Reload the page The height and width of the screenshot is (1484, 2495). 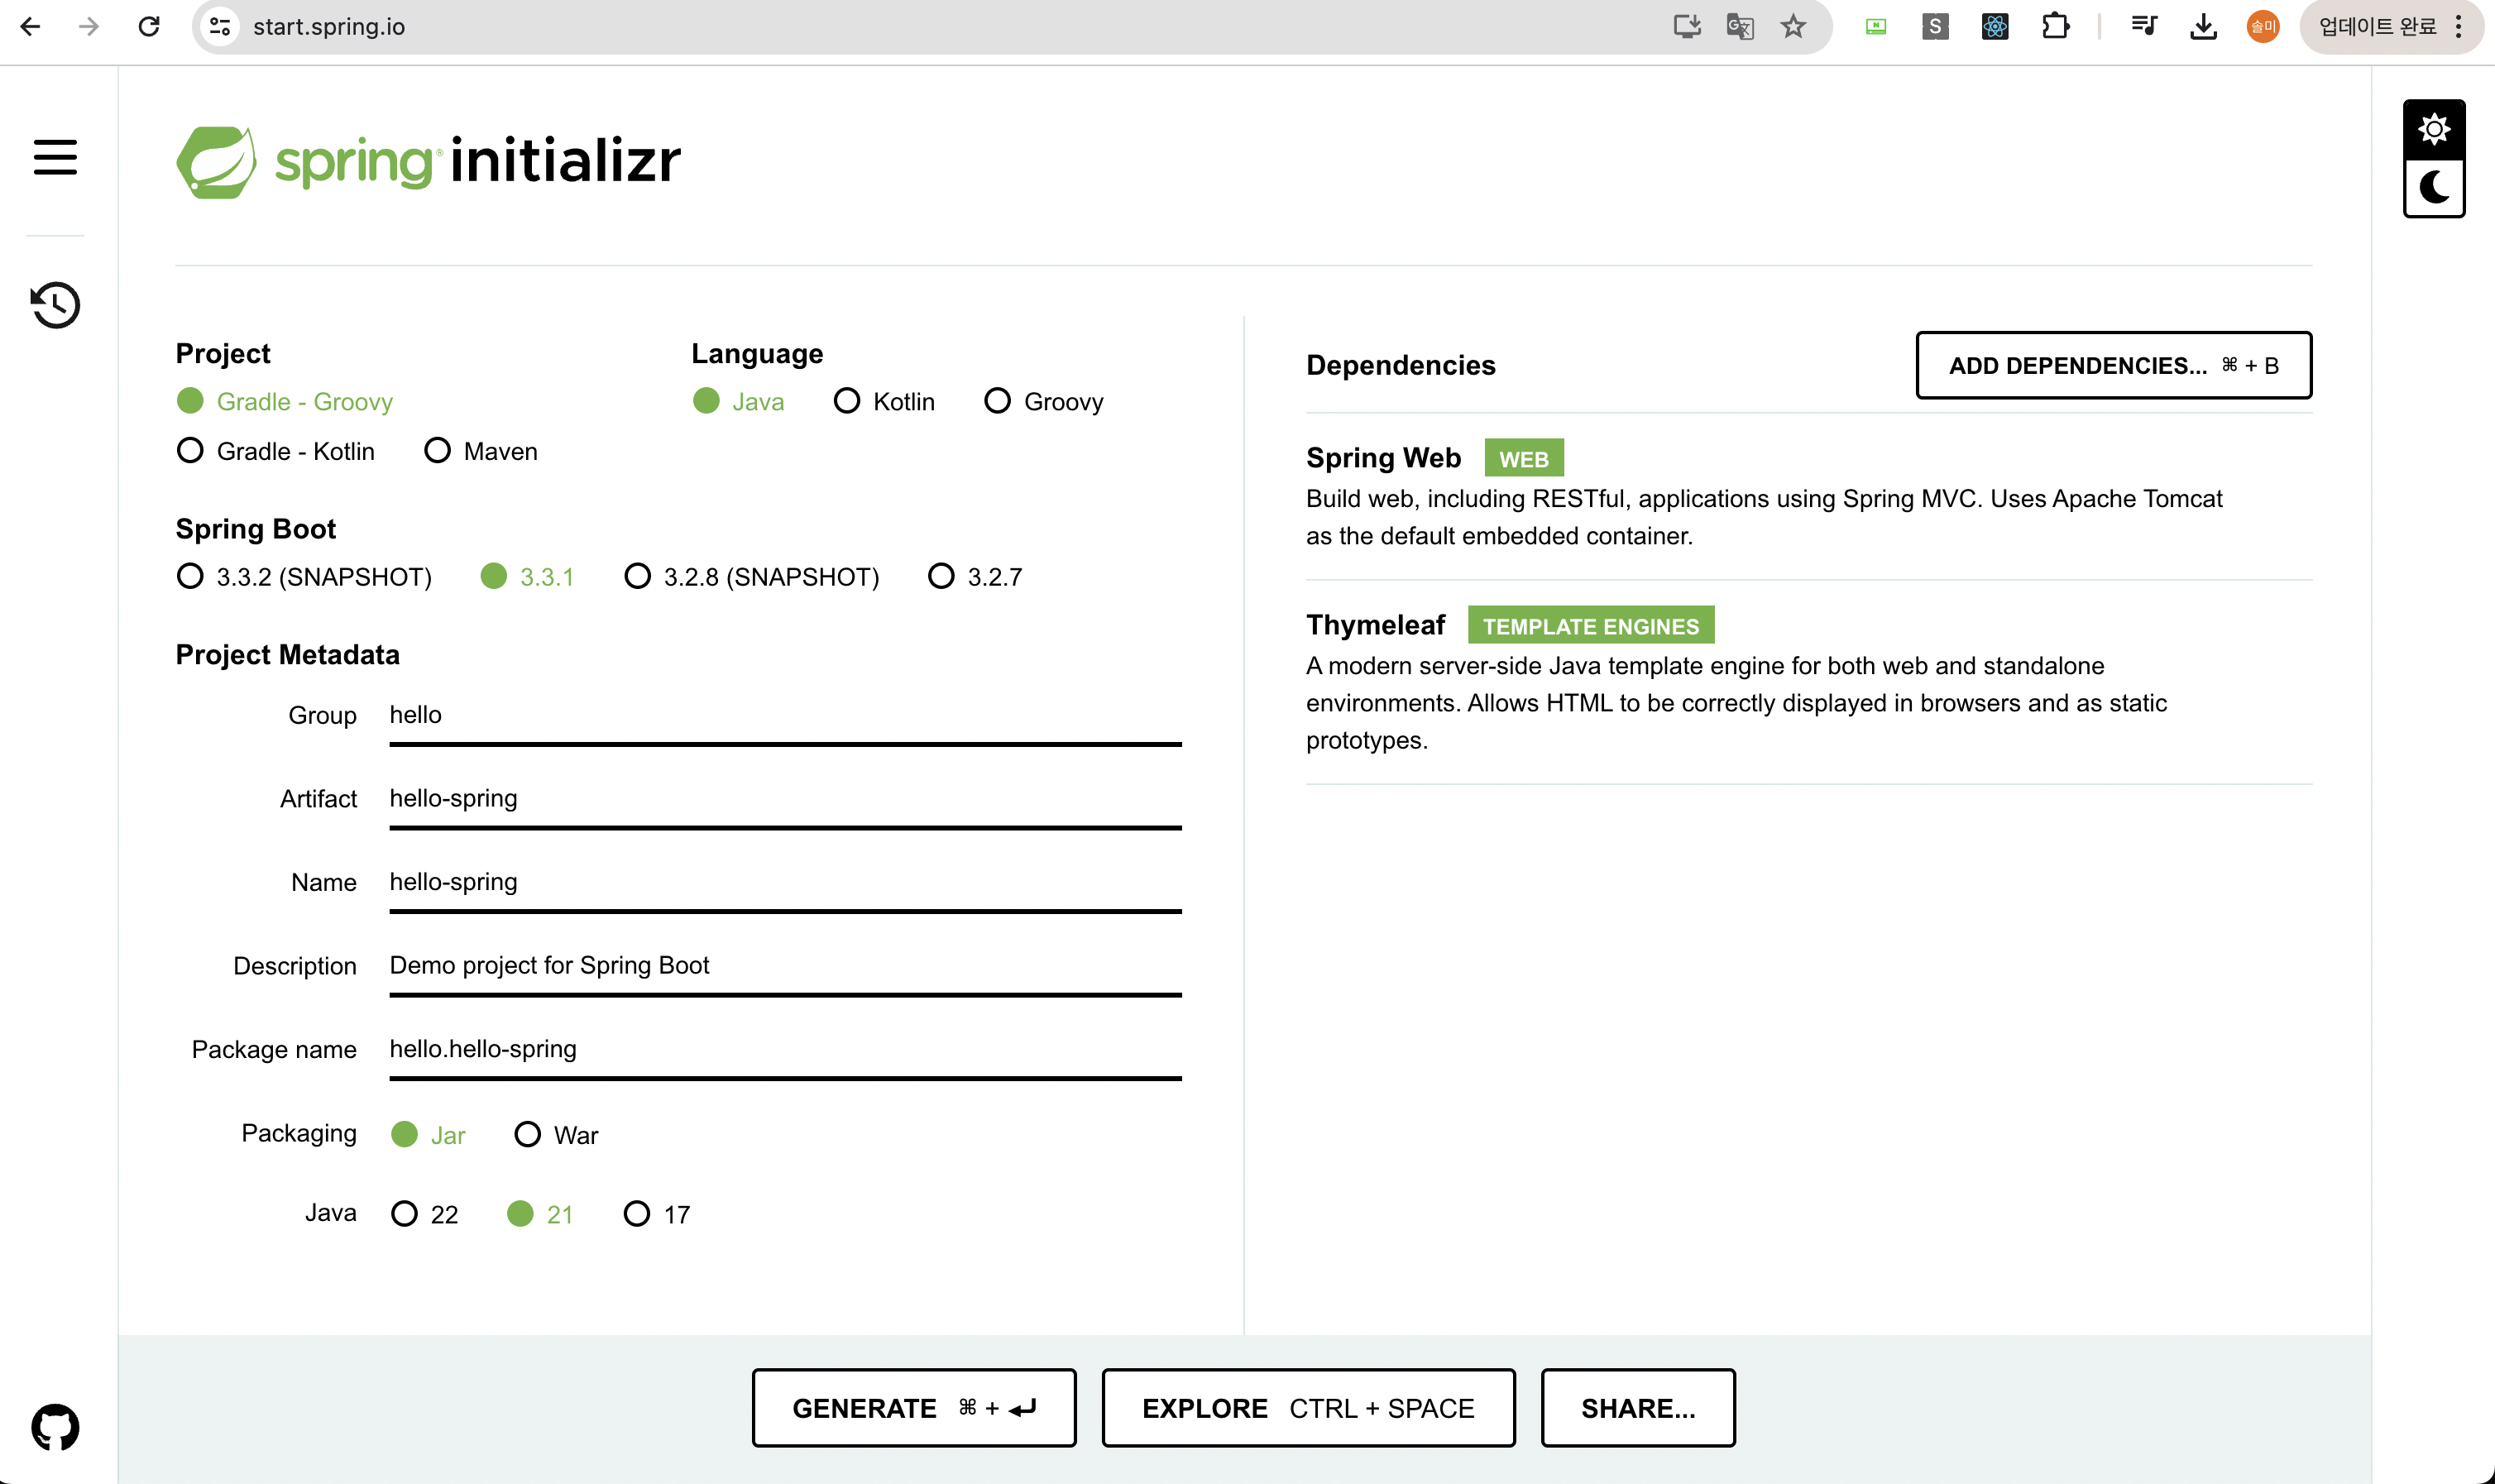pyautogui.click(x=149, y=27)
